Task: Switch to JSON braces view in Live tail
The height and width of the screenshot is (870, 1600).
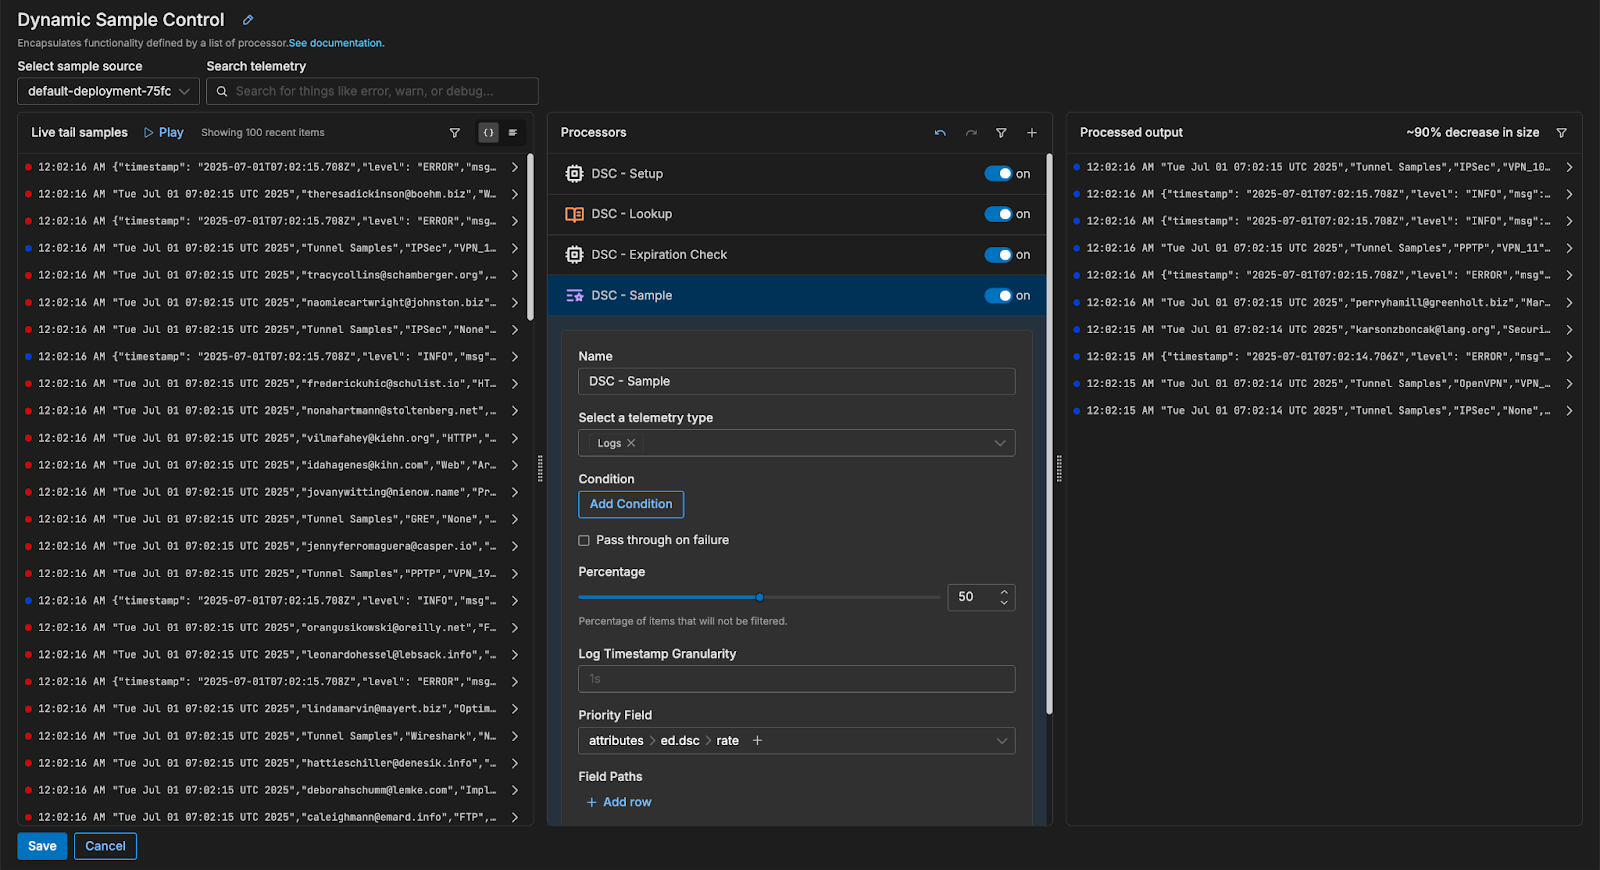Action: tap(488, 133)
